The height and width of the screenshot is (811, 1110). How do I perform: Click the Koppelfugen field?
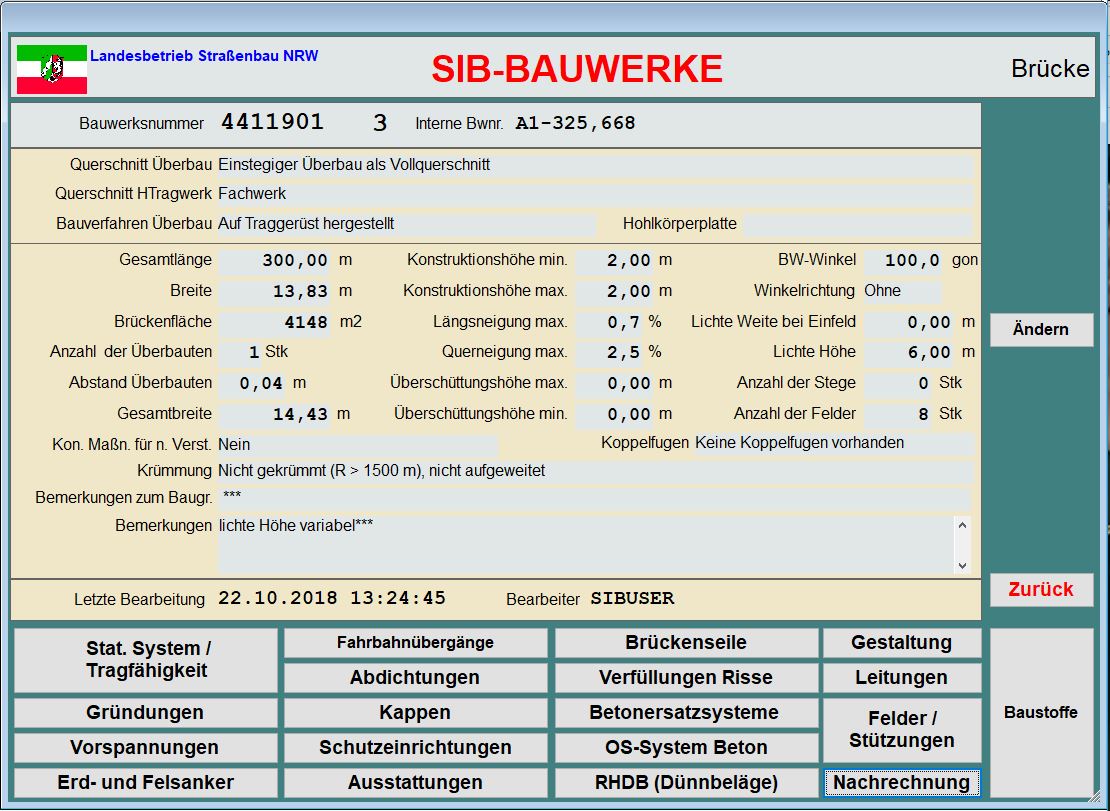click(834, 444)
